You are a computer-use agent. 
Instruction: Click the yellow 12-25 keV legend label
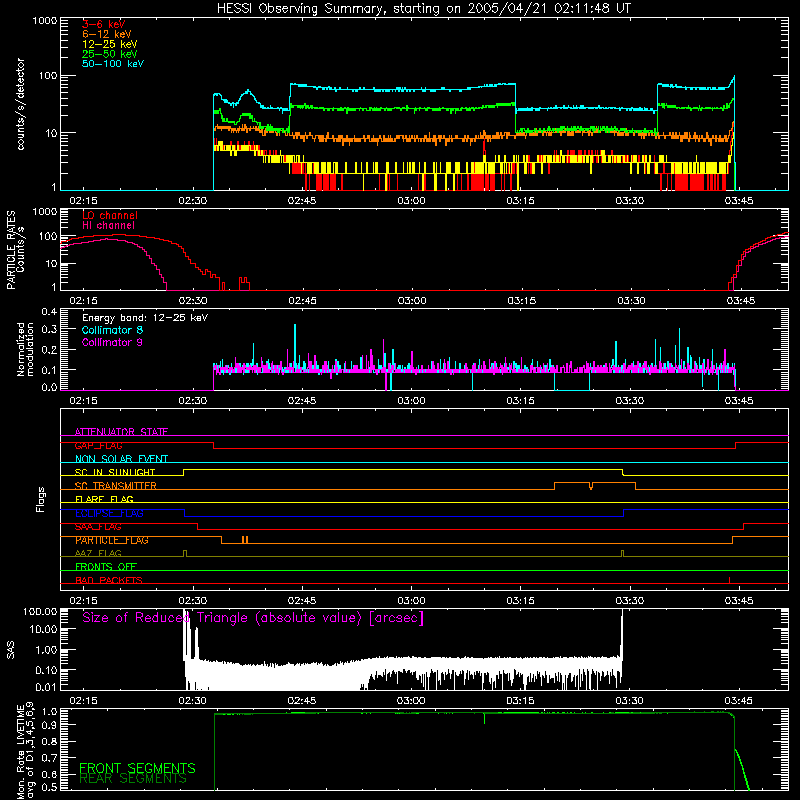click(110, 44)
